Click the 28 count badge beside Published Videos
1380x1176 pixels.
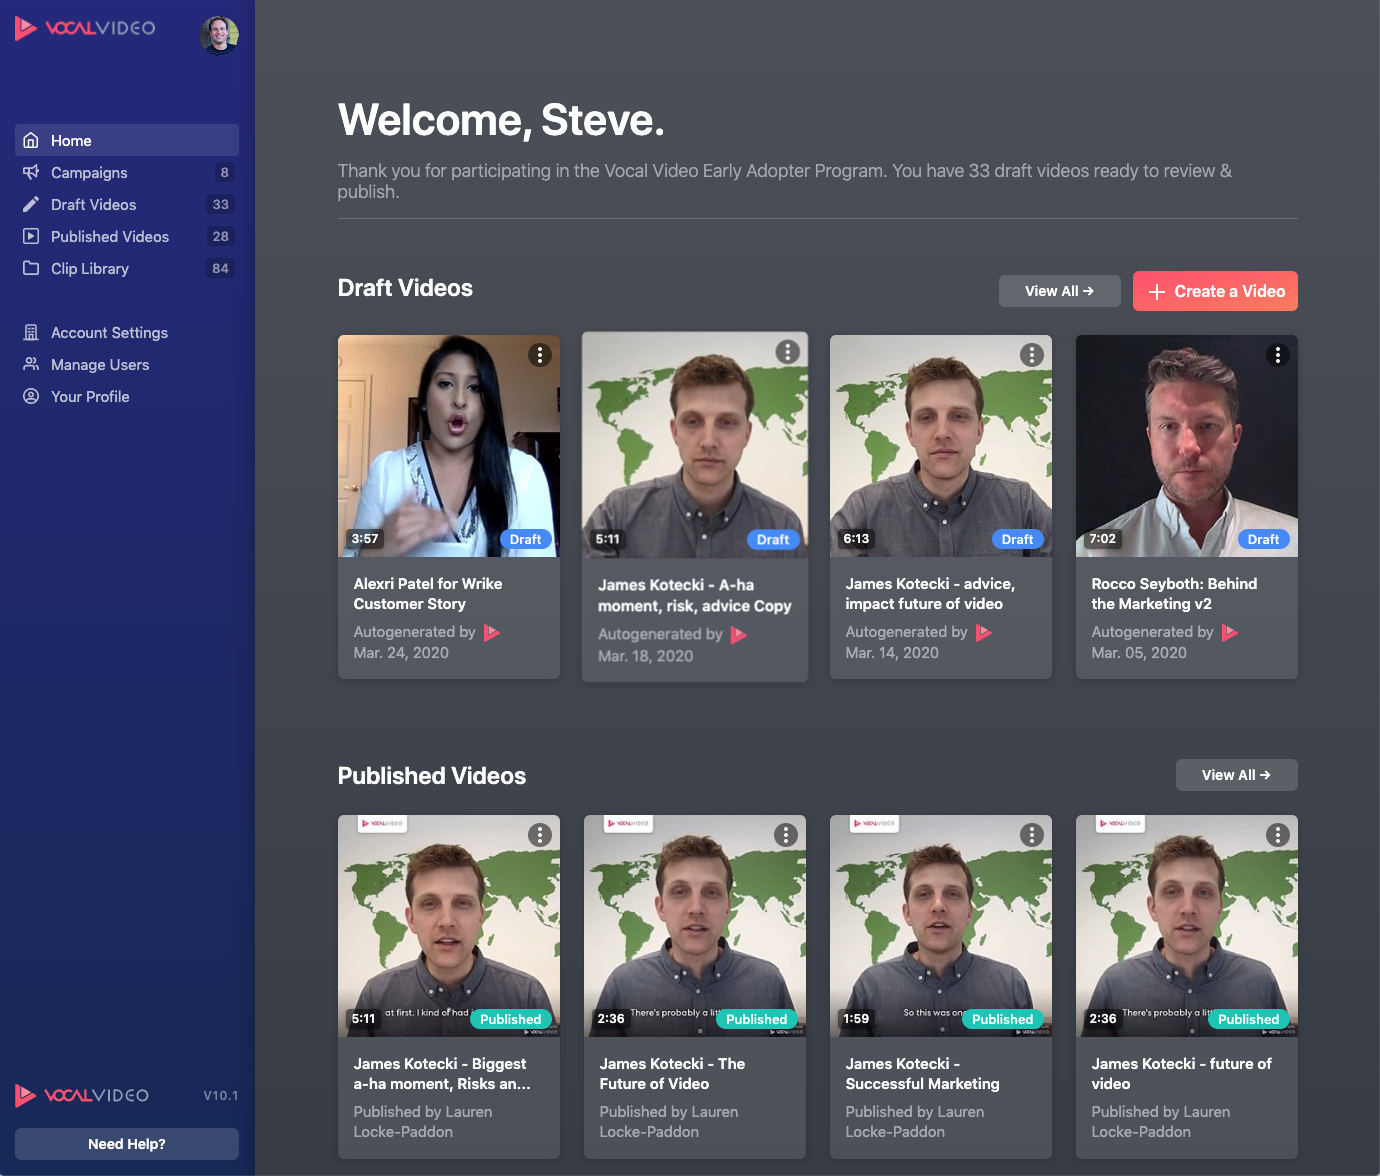click(x=221, y=236)
